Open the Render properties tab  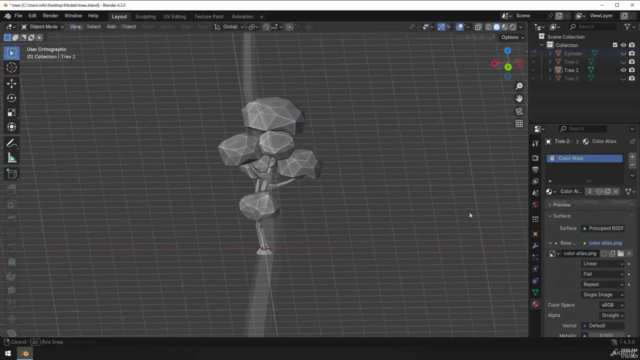coord(535,158)
